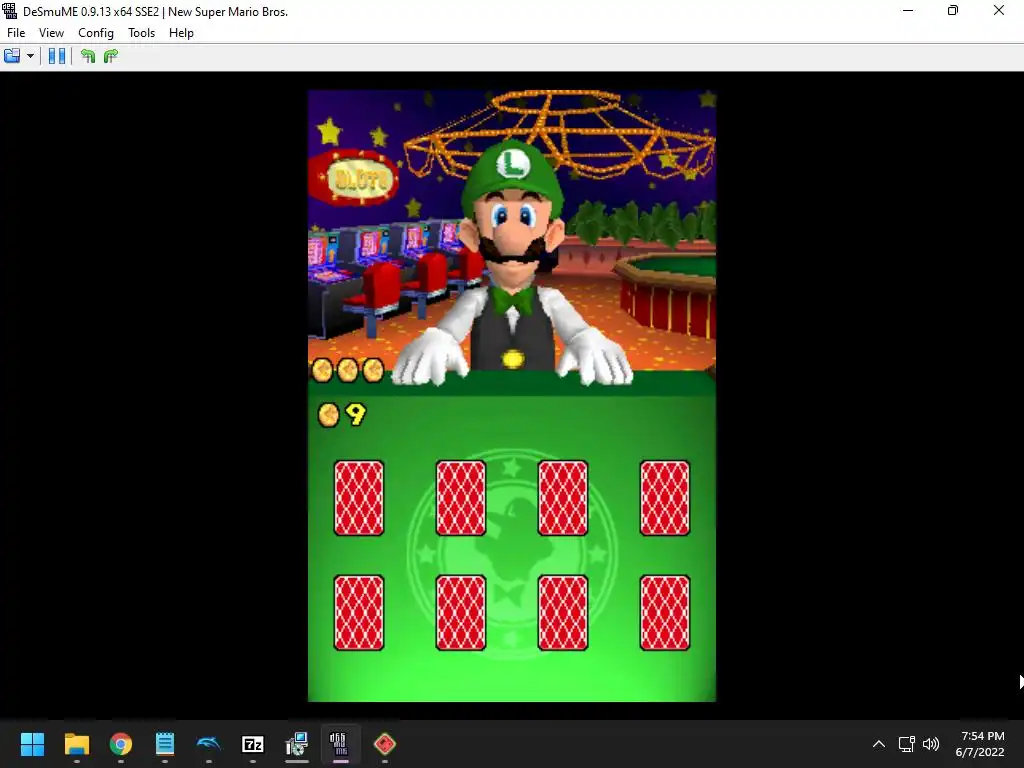Open network settings from the tray
Image resolution: width=1024 pixels, height=768 pixels.
(906, 744)
